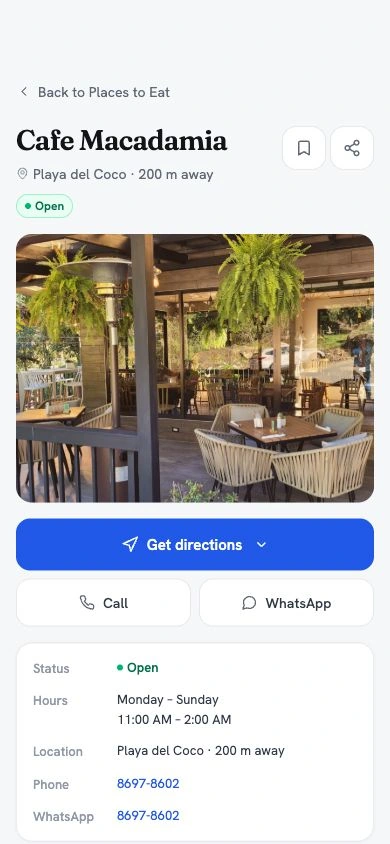Open the WhatsApp number 8697-8602 link

point(148,816)
